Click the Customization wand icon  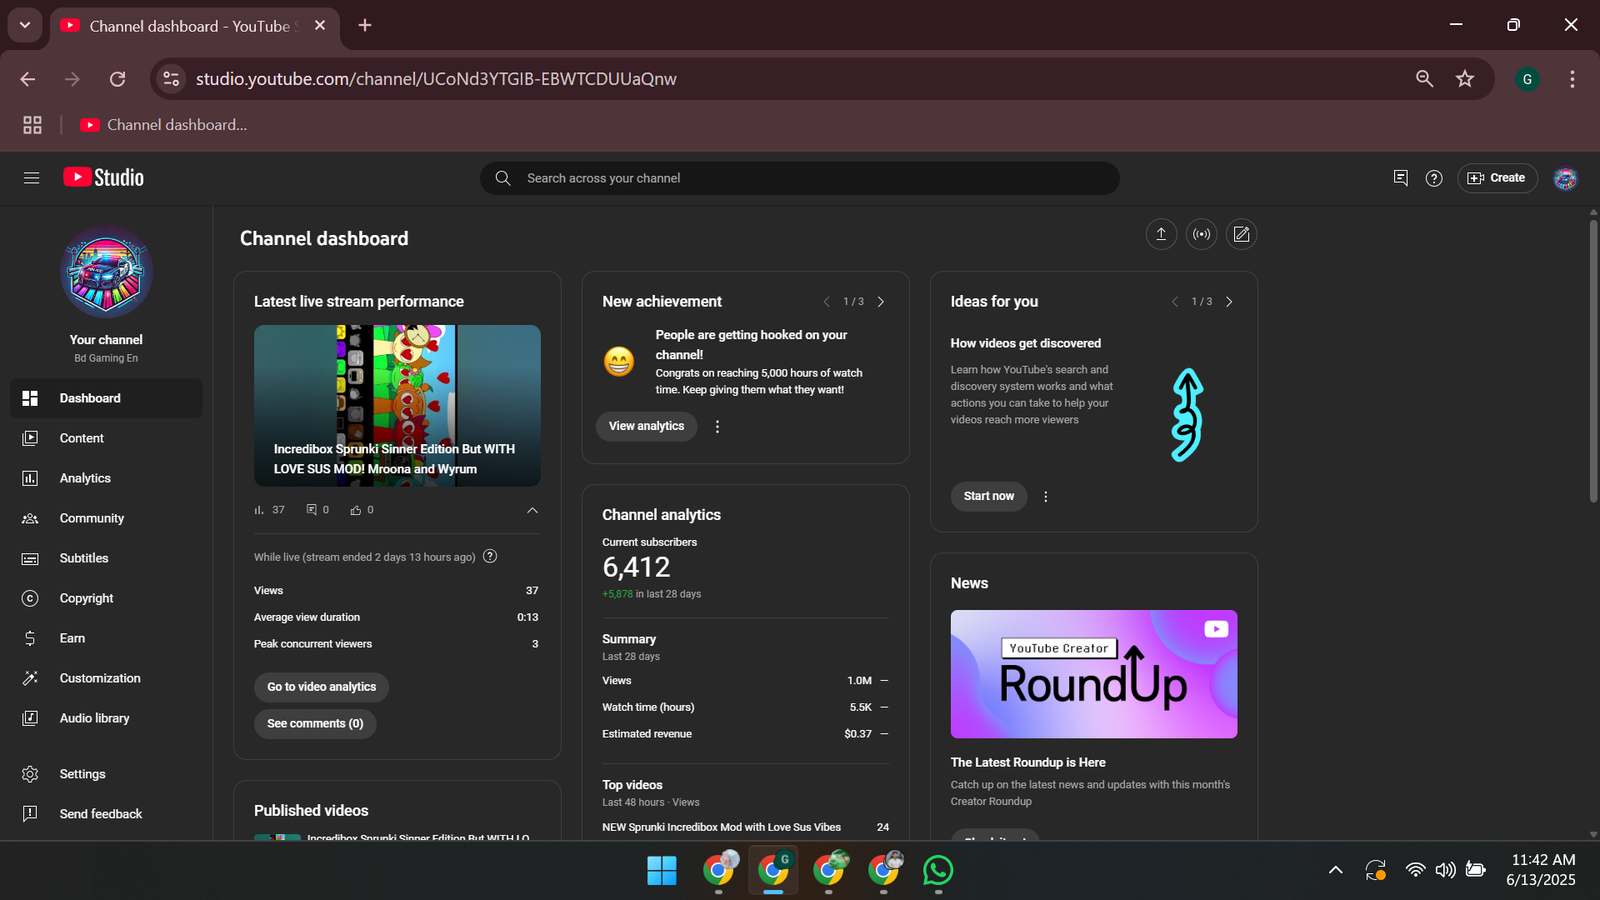click(30, 678)
